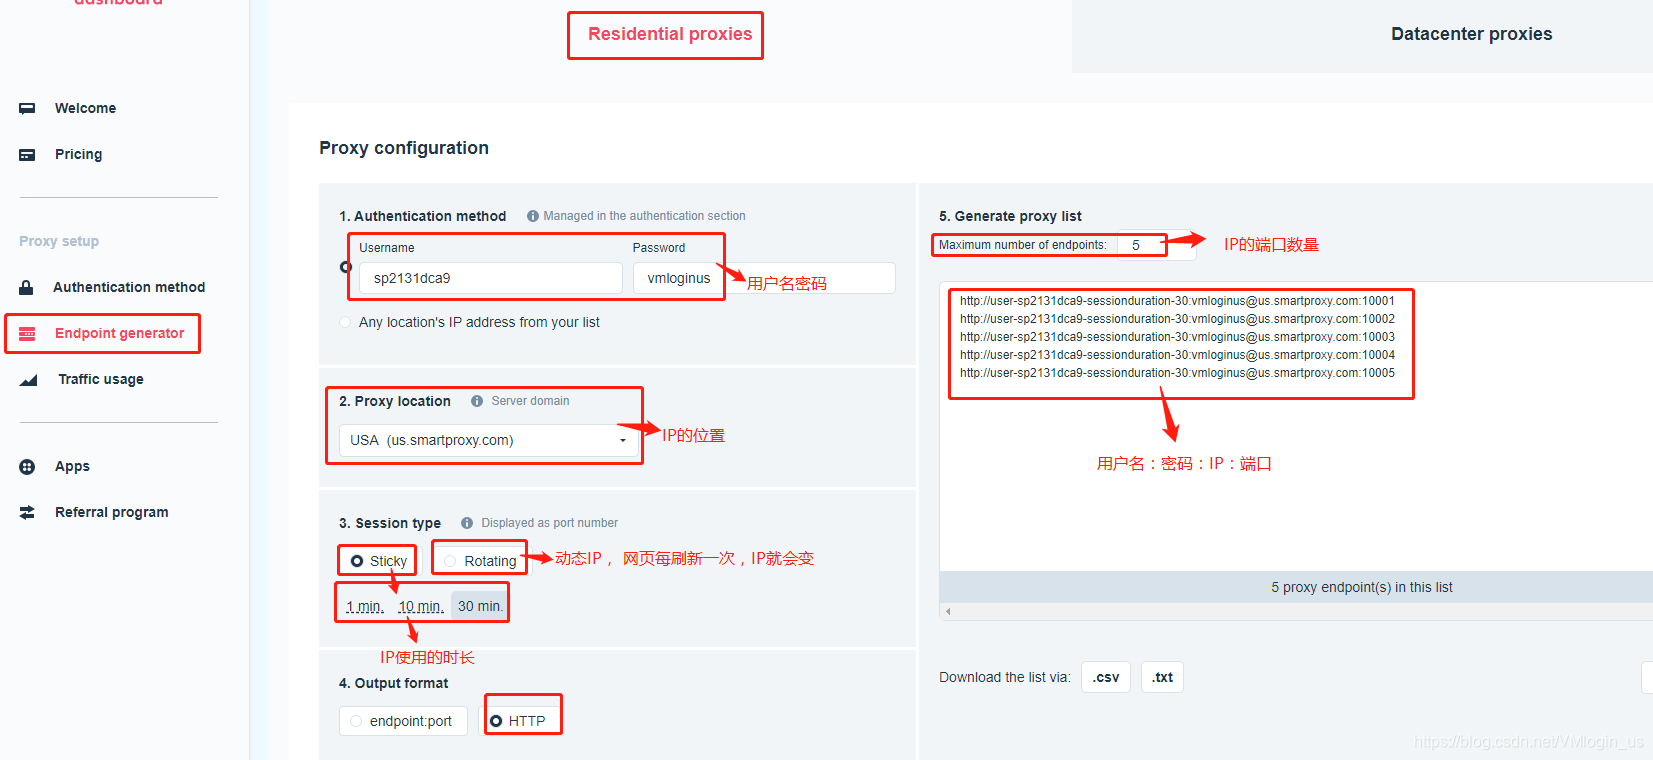
Task: Switch to Residential proxies tab
Action: (670, 34)
